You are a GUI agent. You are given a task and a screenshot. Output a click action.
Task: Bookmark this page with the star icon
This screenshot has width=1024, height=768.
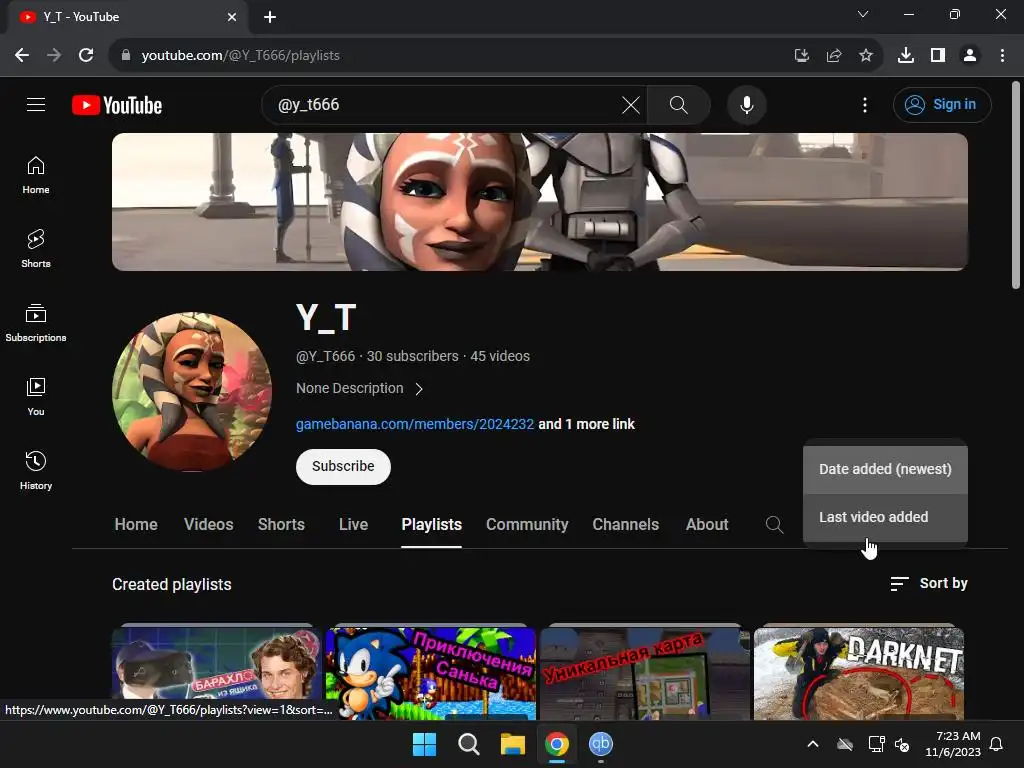(x=866, y=56)
